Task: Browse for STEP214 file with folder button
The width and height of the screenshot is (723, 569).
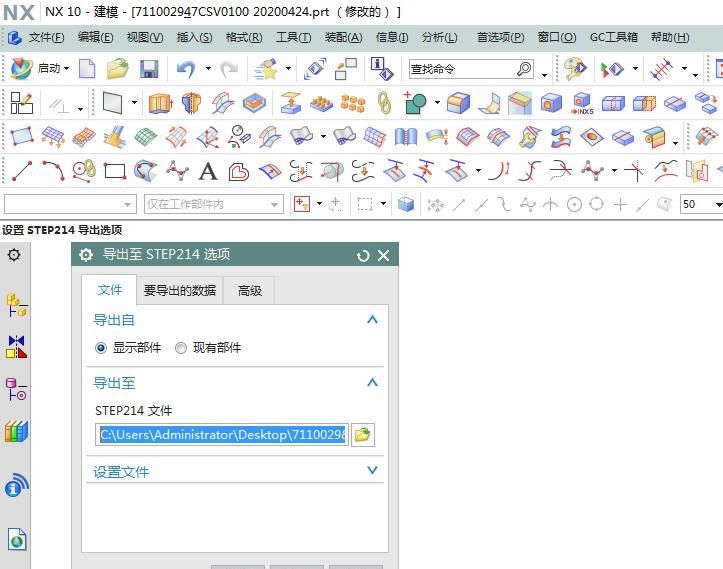Action: click(x=363, y=435)
